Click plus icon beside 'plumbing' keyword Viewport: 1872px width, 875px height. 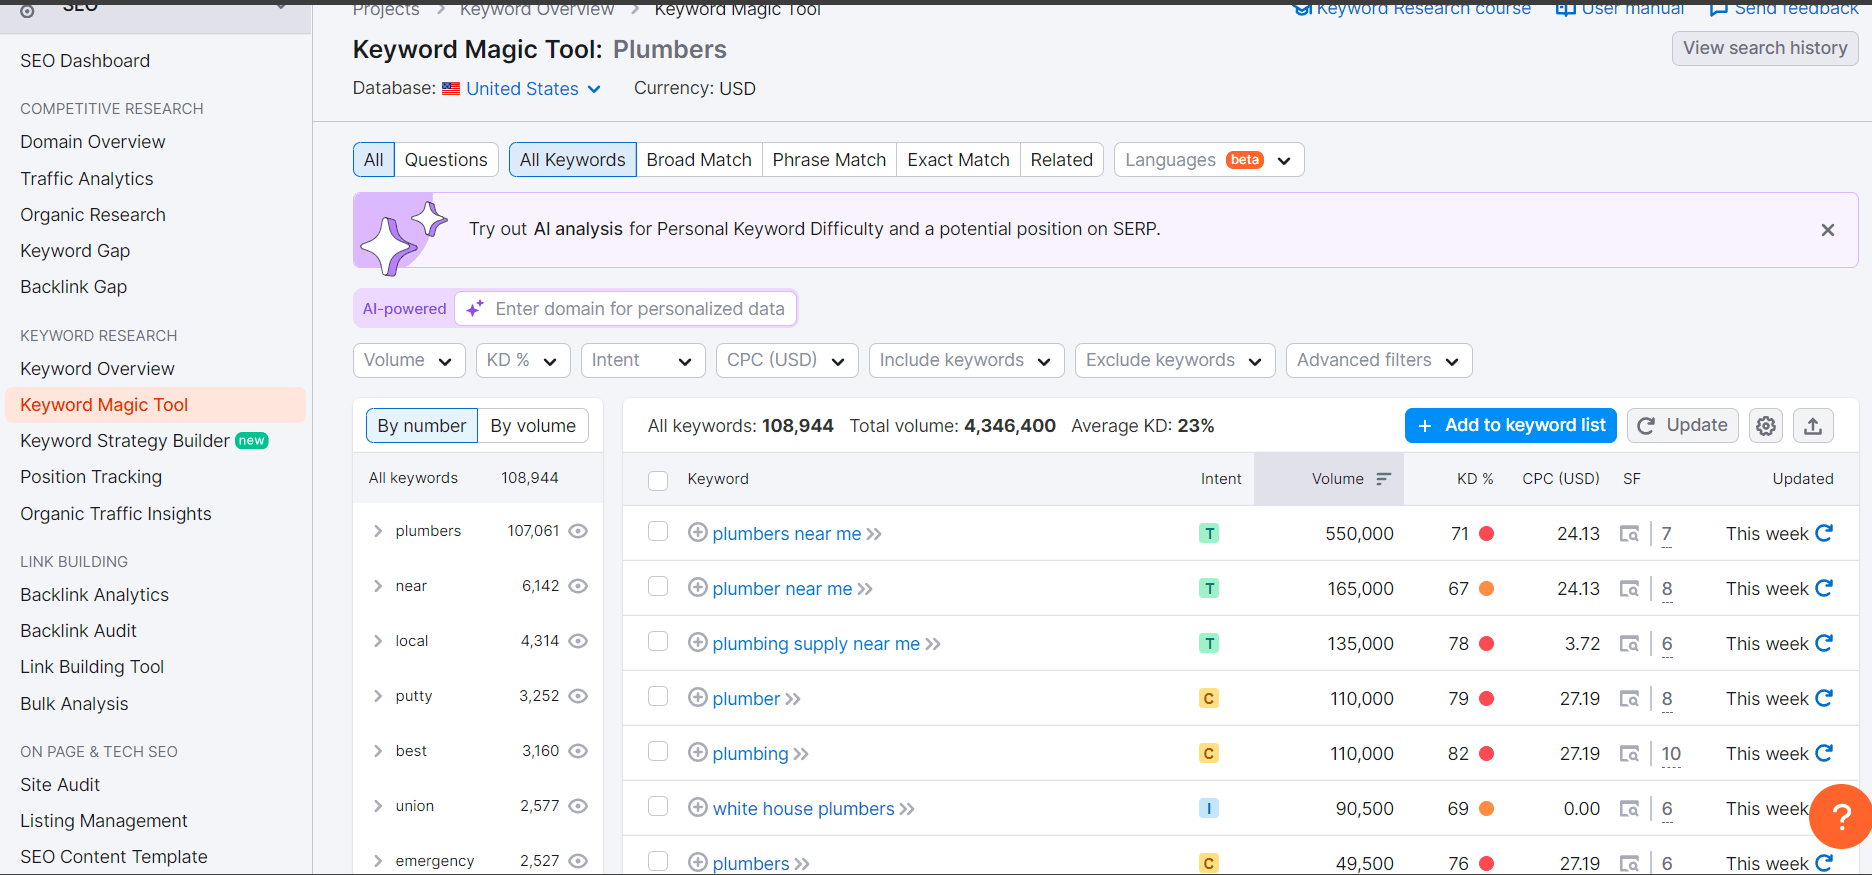click(x=698, y=753)
